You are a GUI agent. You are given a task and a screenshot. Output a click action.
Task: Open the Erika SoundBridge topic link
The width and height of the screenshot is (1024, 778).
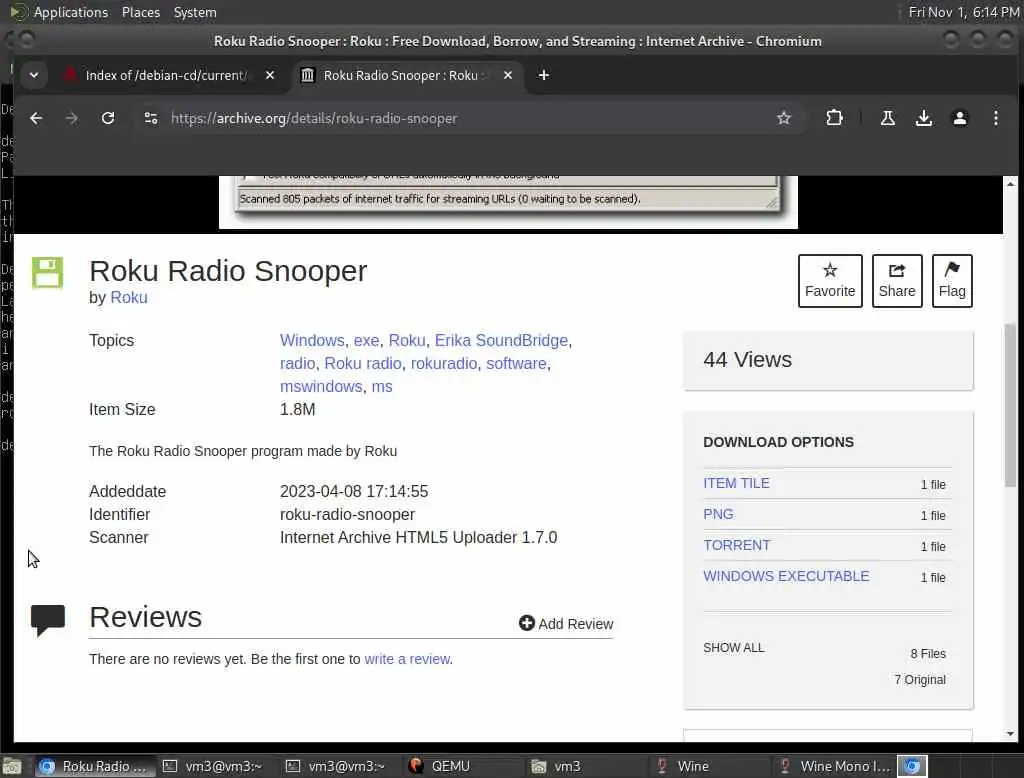coord(502,340)
